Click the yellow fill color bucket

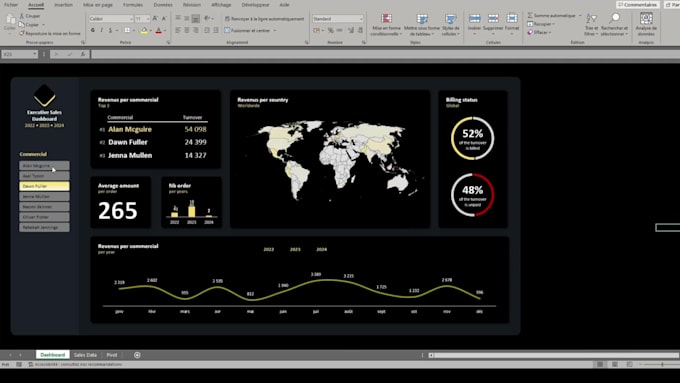pyautogui.click(x=144, y=30)
